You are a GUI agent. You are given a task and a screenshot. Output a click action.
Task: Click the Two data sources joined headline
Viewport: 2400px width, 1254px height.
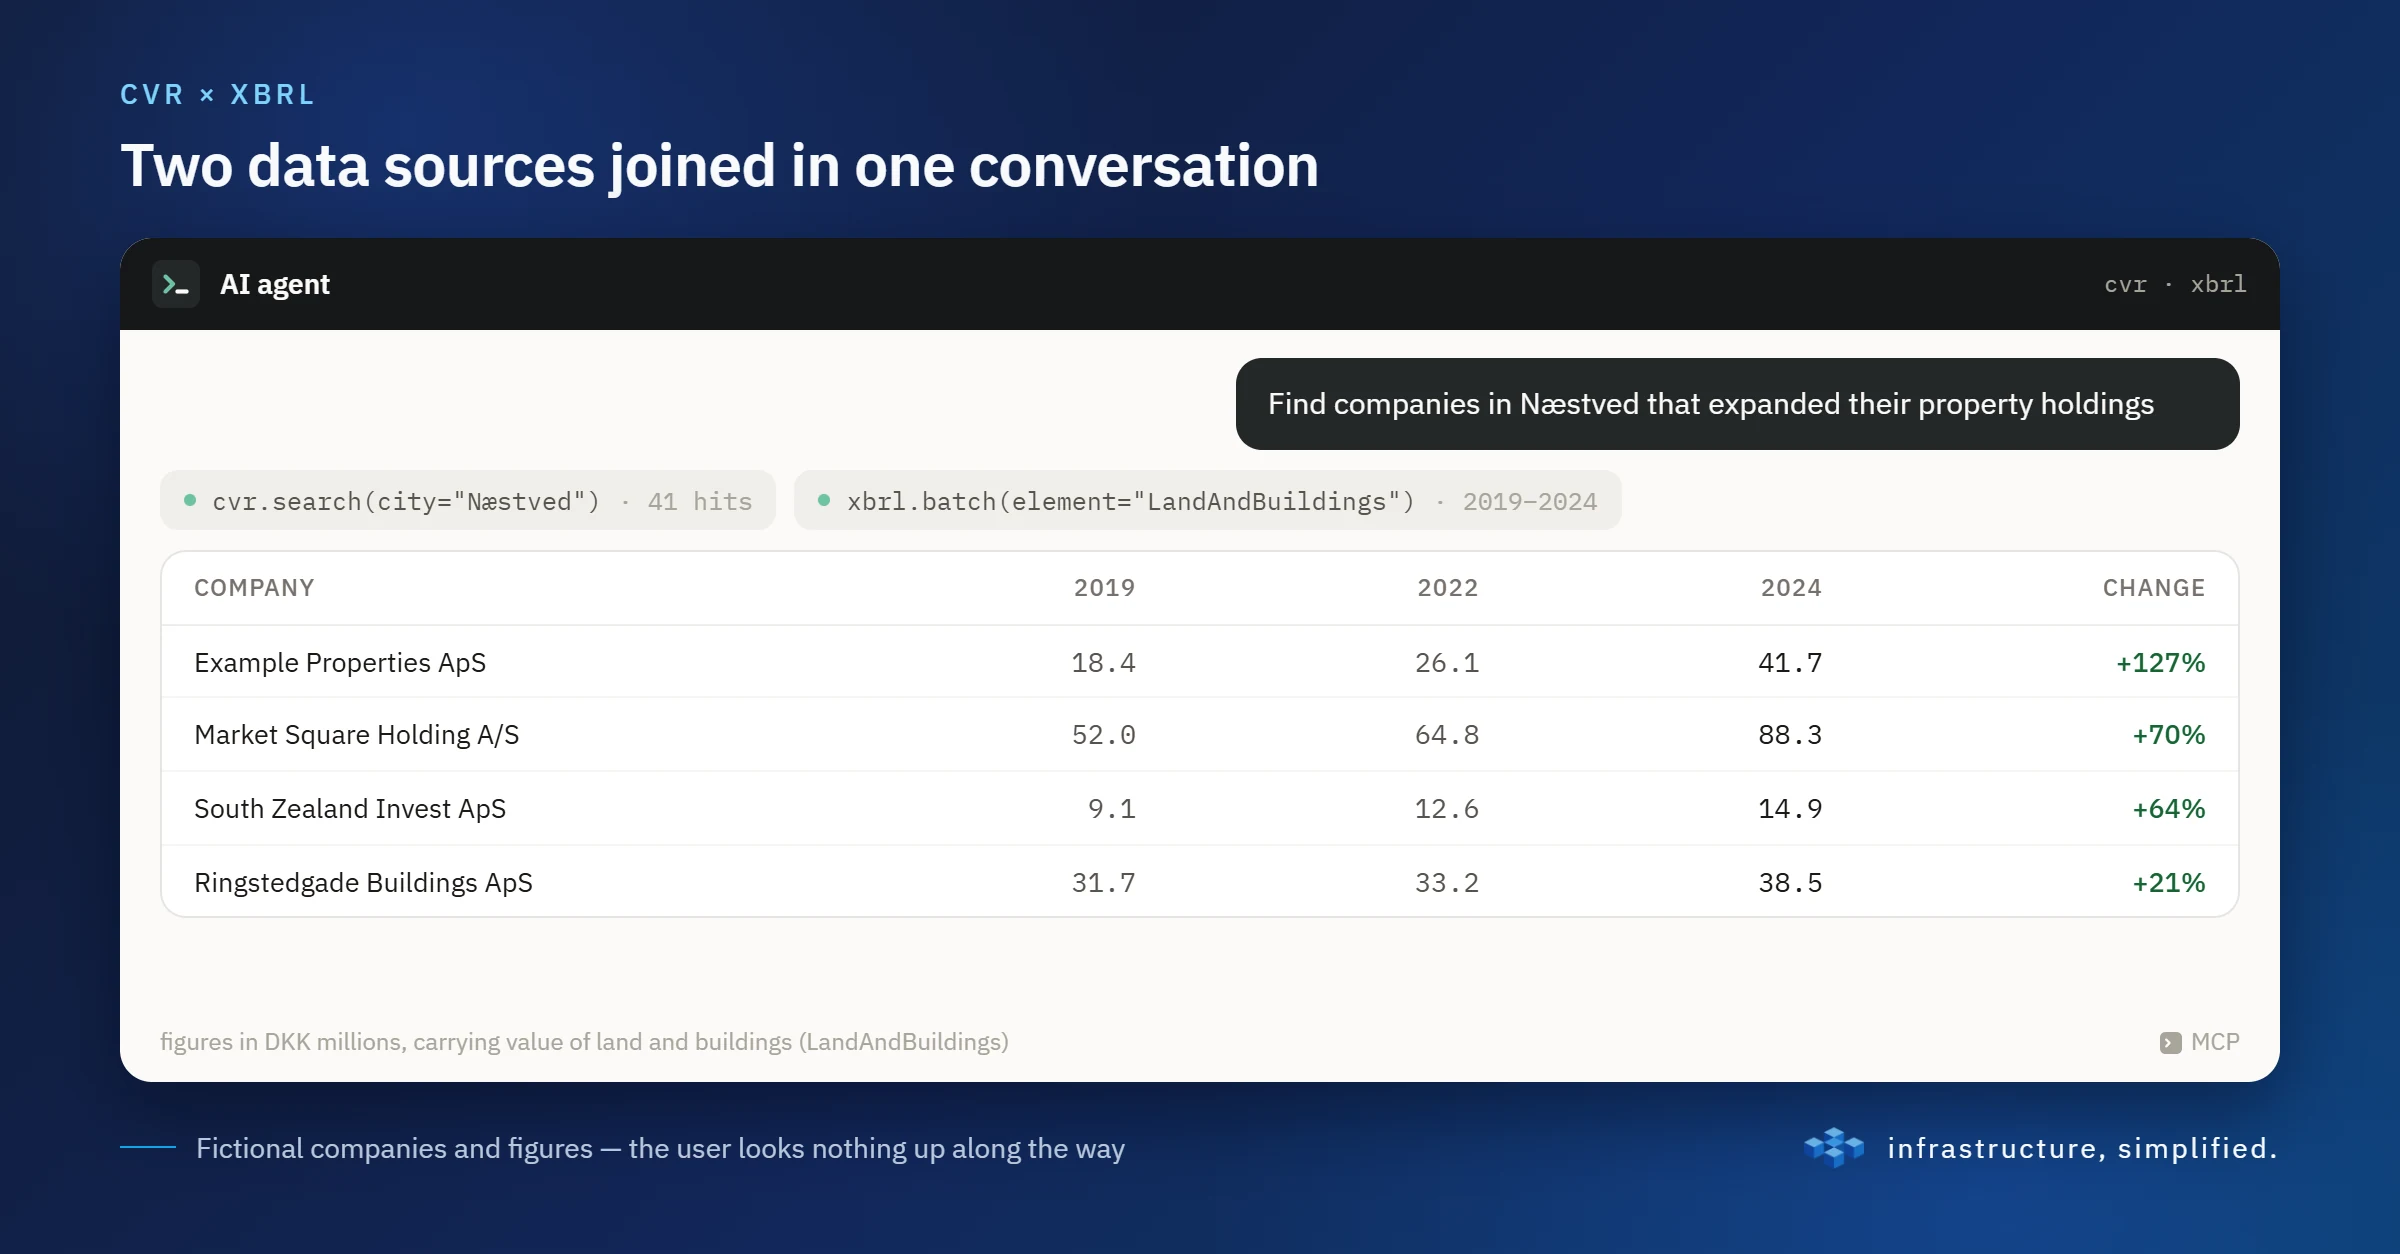719,166
